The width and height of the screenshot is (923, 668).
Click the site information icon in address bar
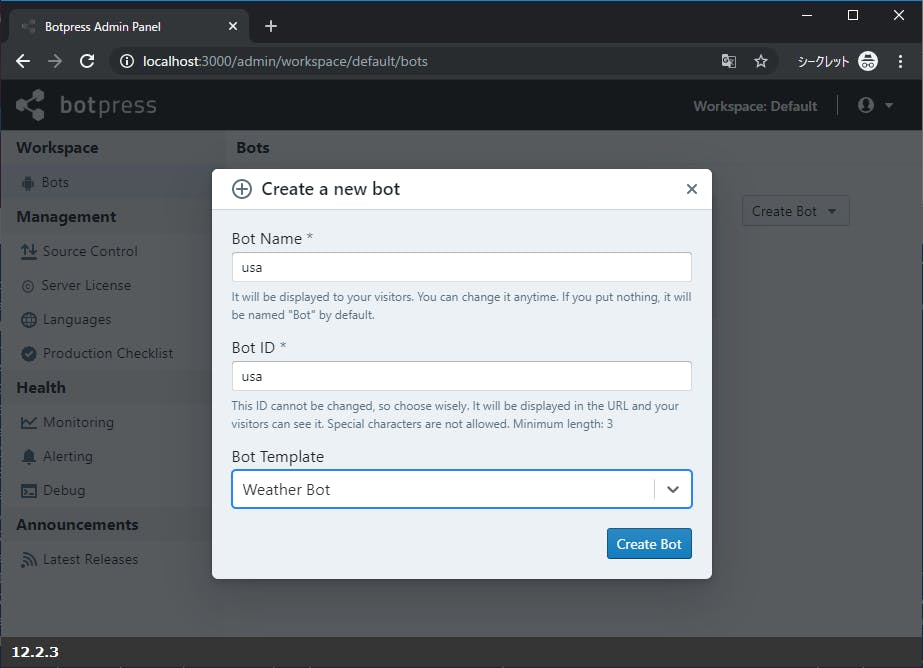pos(127,61)
